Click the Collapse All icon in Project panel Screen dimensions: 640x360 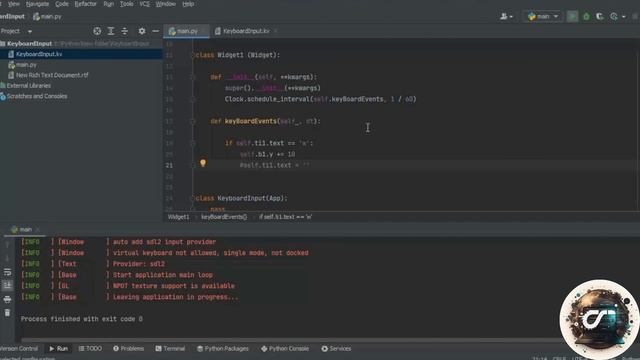(124, 31)
